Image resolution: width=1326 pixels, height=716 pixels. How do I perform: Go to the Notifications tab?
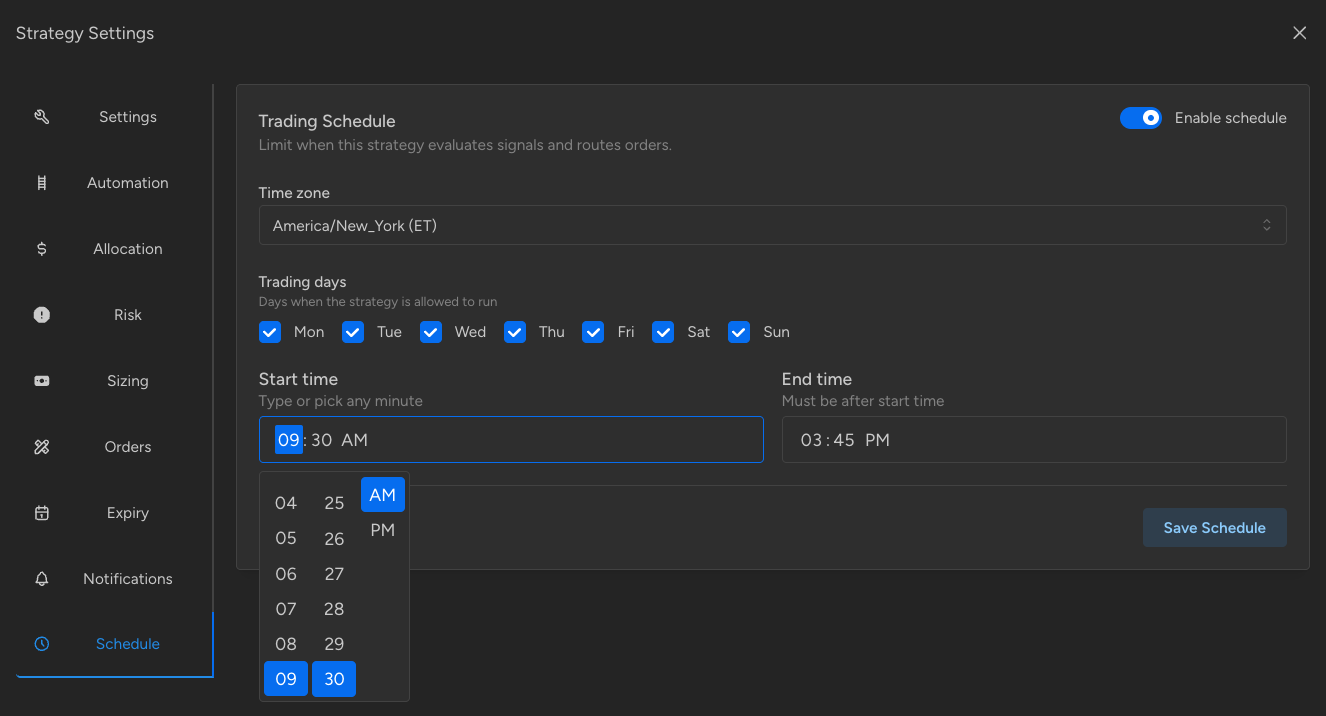pyautogui.click(x=114, y=579)
